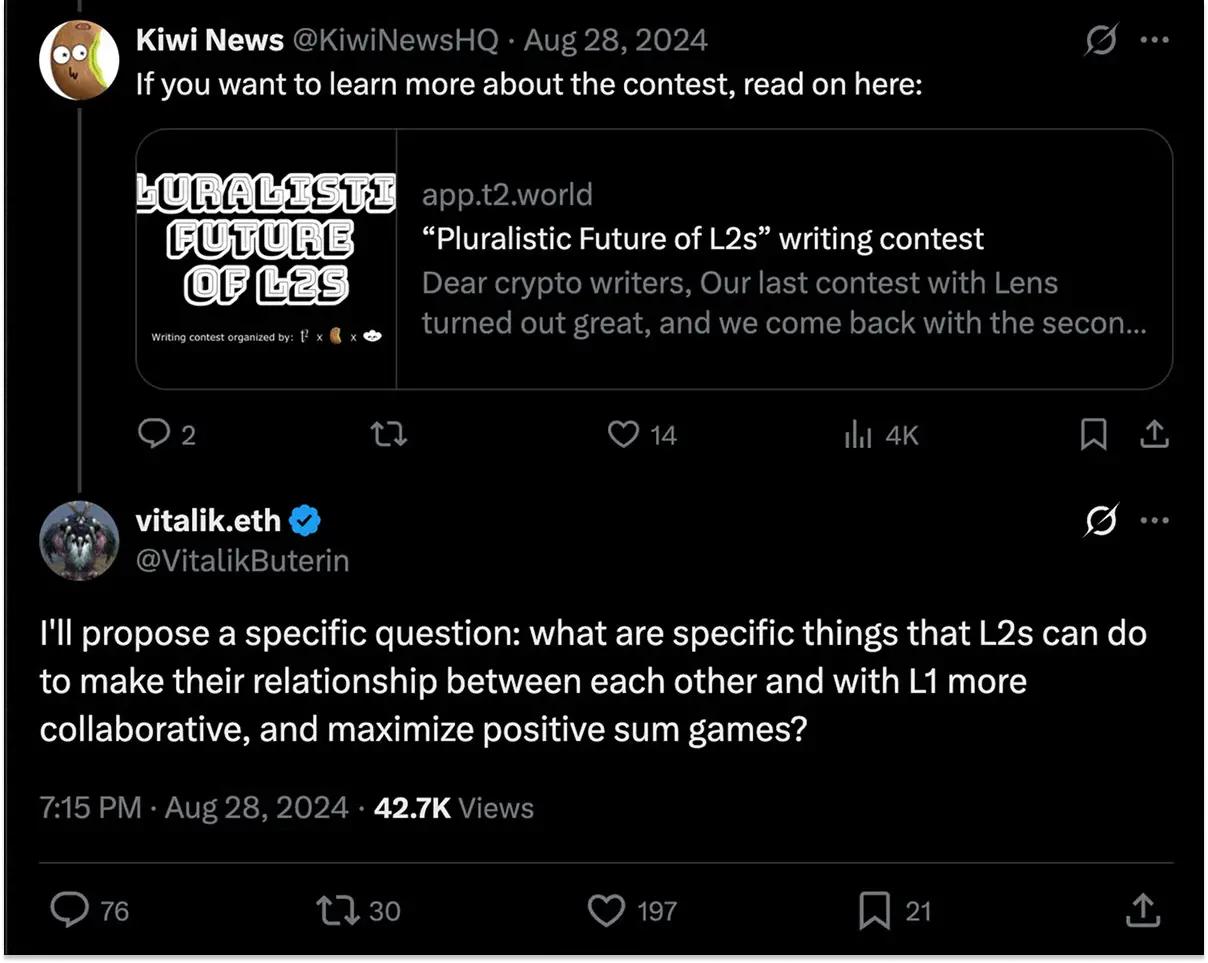Open more options on Kiwi News tweet
Image resolution: width=1208 pixels, height=963 pixels.
(x=1155, y=40)
